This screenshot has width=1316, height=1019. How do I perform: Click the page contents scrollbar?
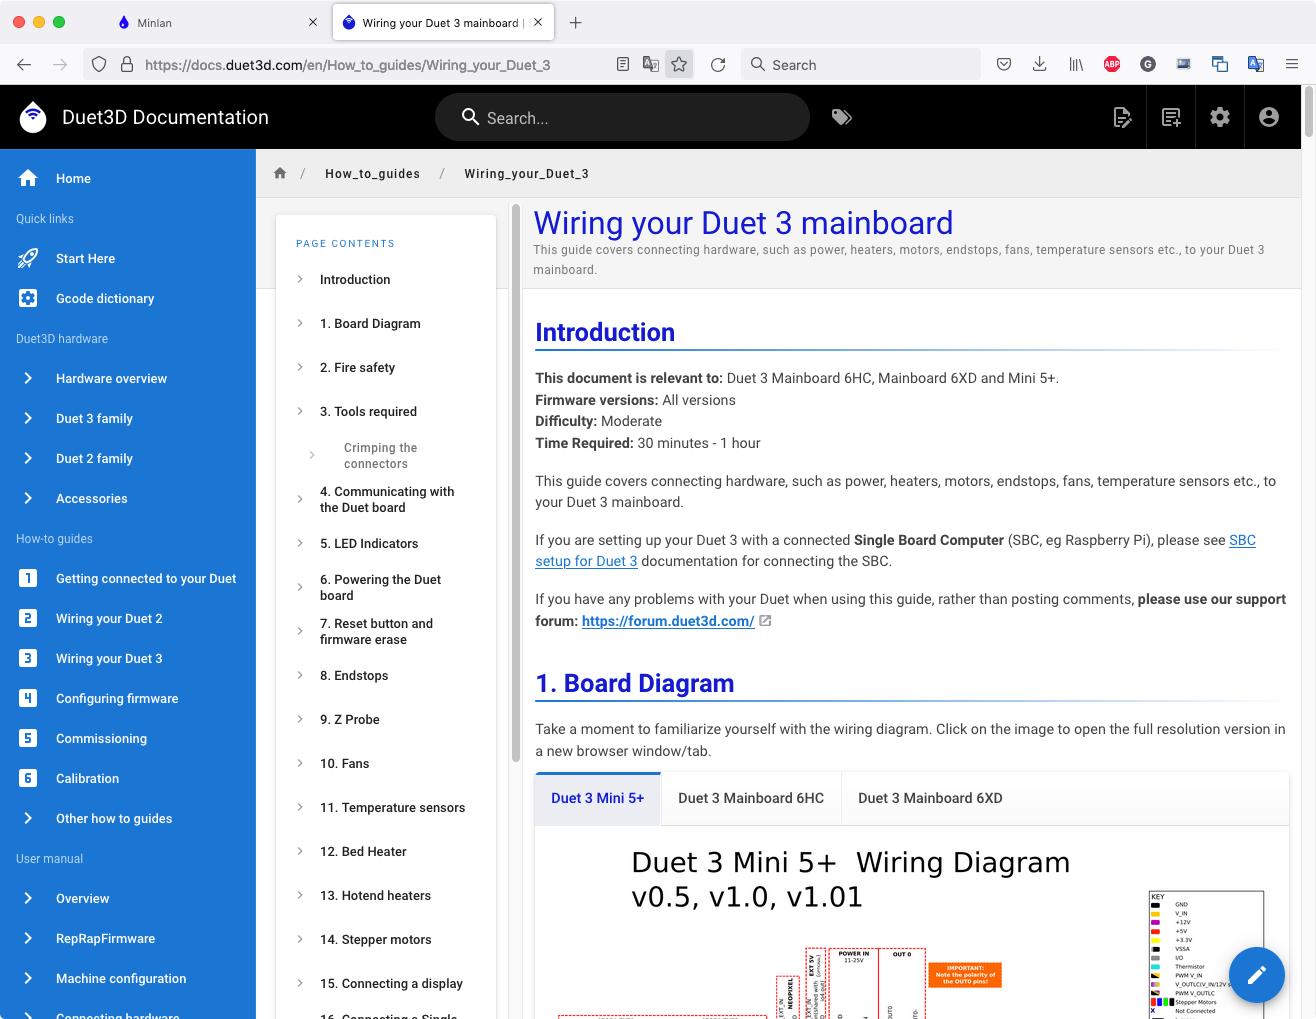pos(516,482)
